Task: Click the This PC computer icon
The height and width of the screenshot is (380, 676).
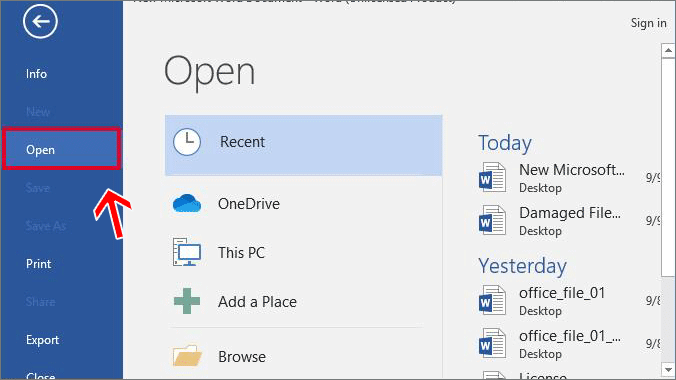Action: (187, 252)
